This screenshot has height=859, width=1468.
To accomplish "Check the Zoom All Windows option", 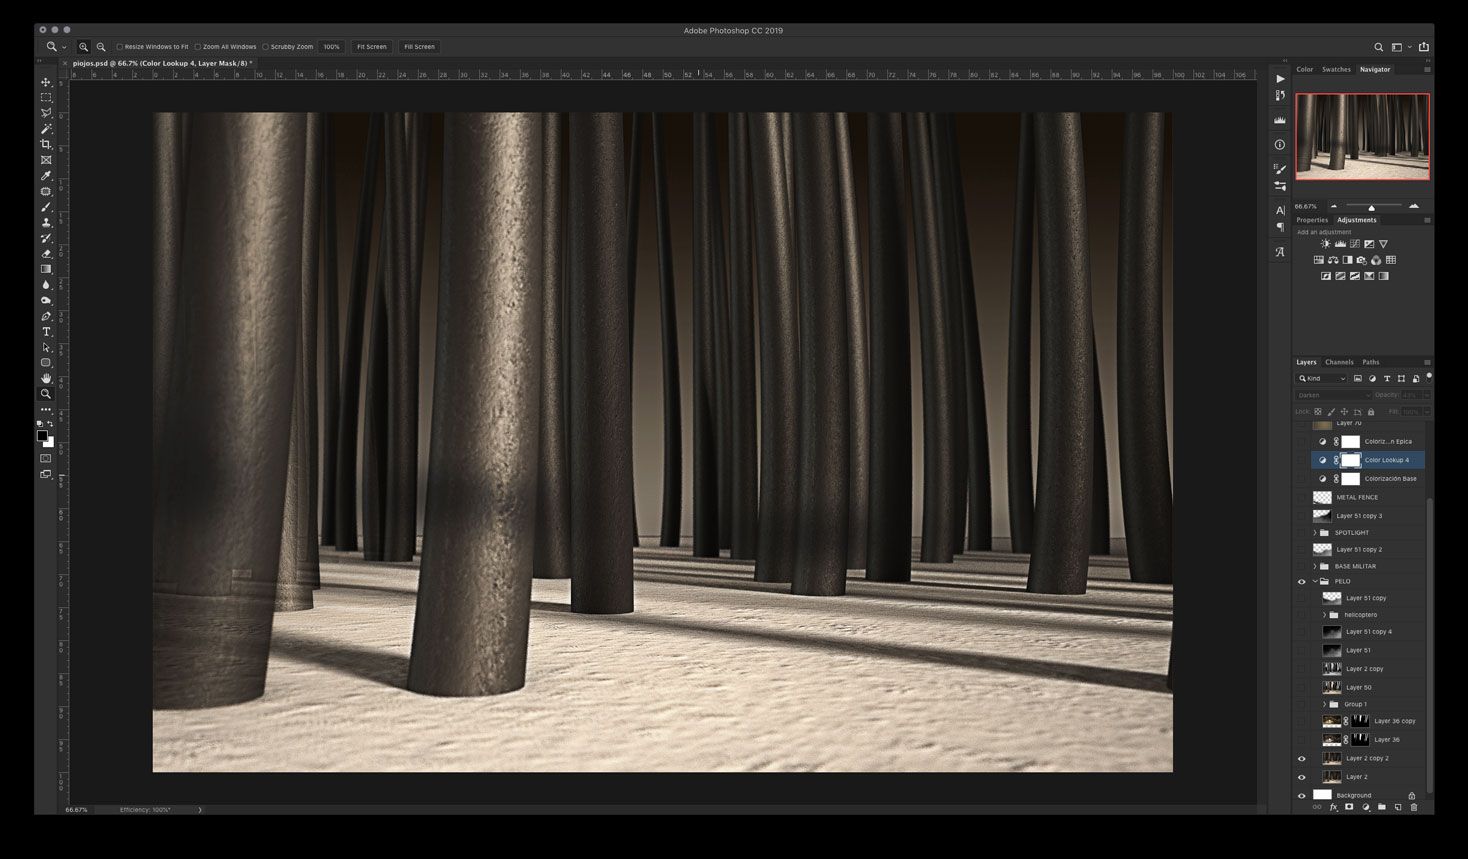I will [198, 47].
